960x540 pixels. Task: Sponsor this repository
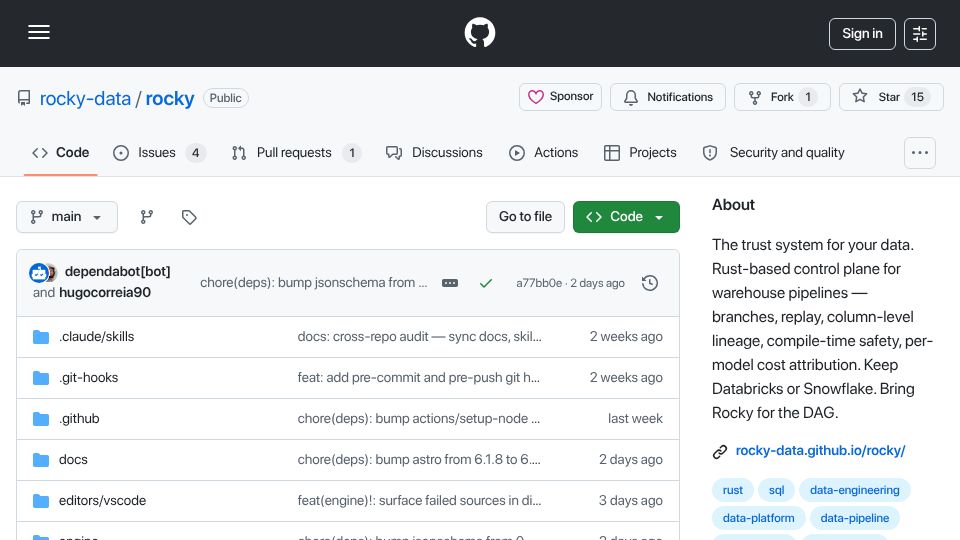click(x=560, y=97)
